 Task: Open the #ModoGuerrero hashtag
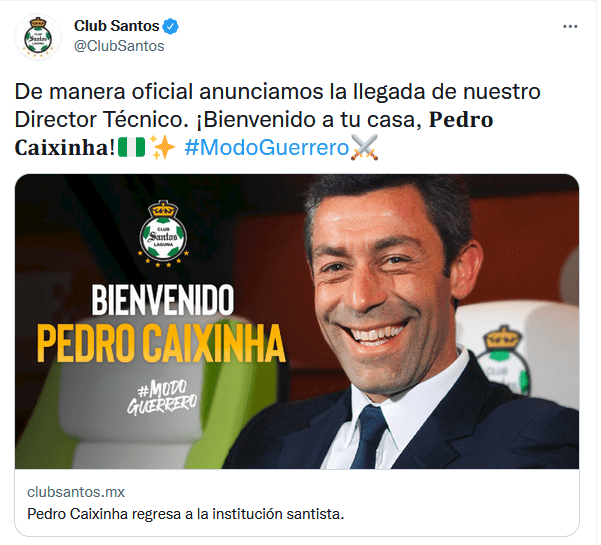click(267, 148)
